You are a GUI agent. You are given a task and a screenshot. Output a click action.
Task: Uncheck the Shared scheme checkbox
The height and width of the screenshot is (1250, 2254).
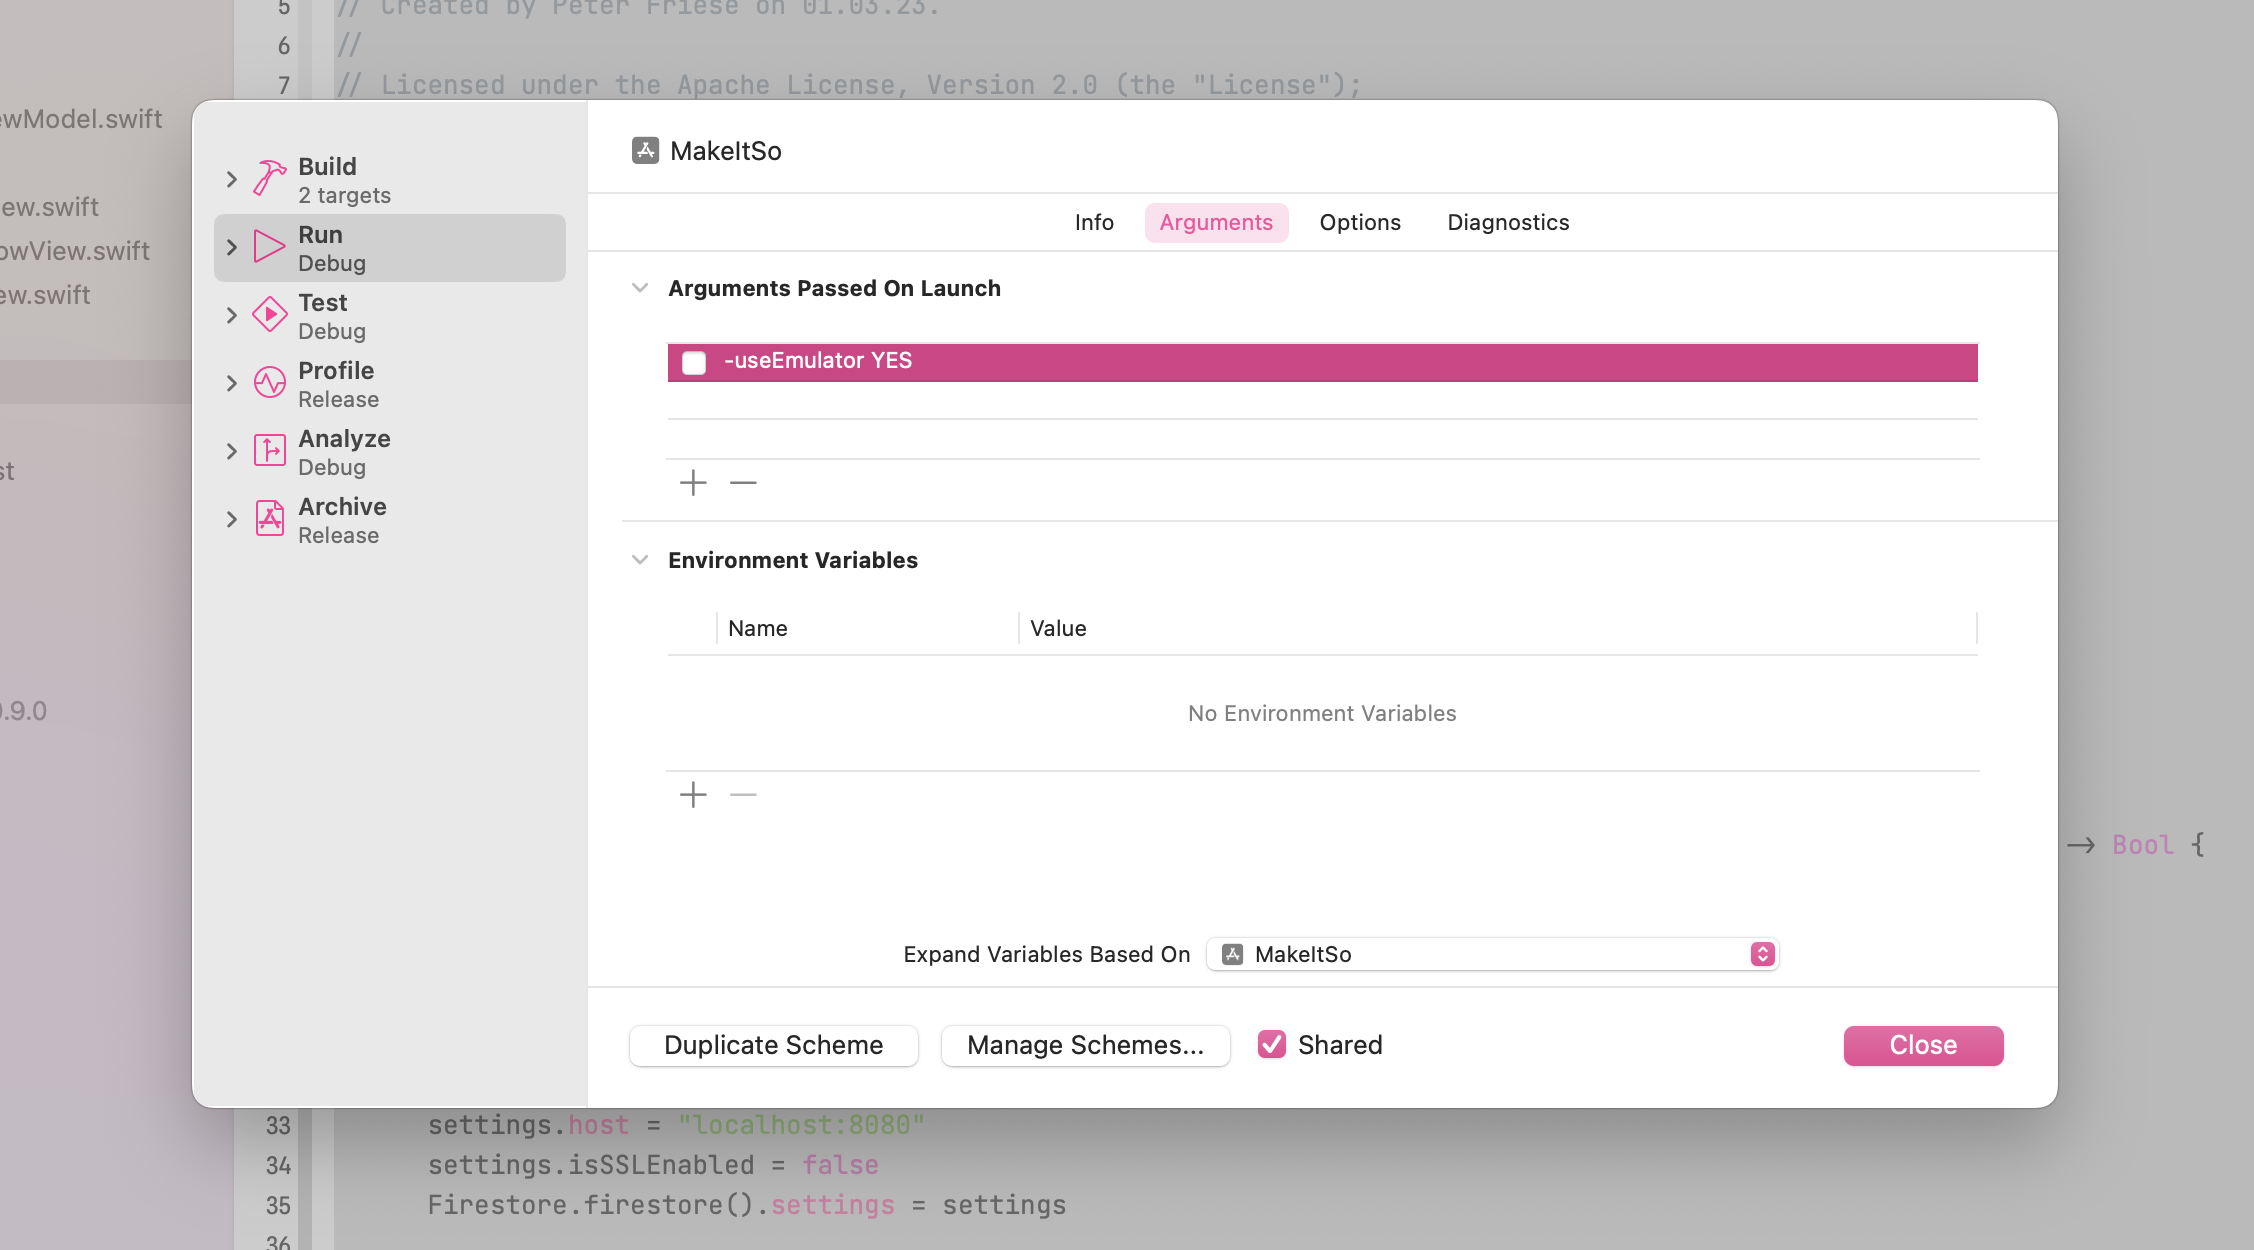(1271, 1045)
